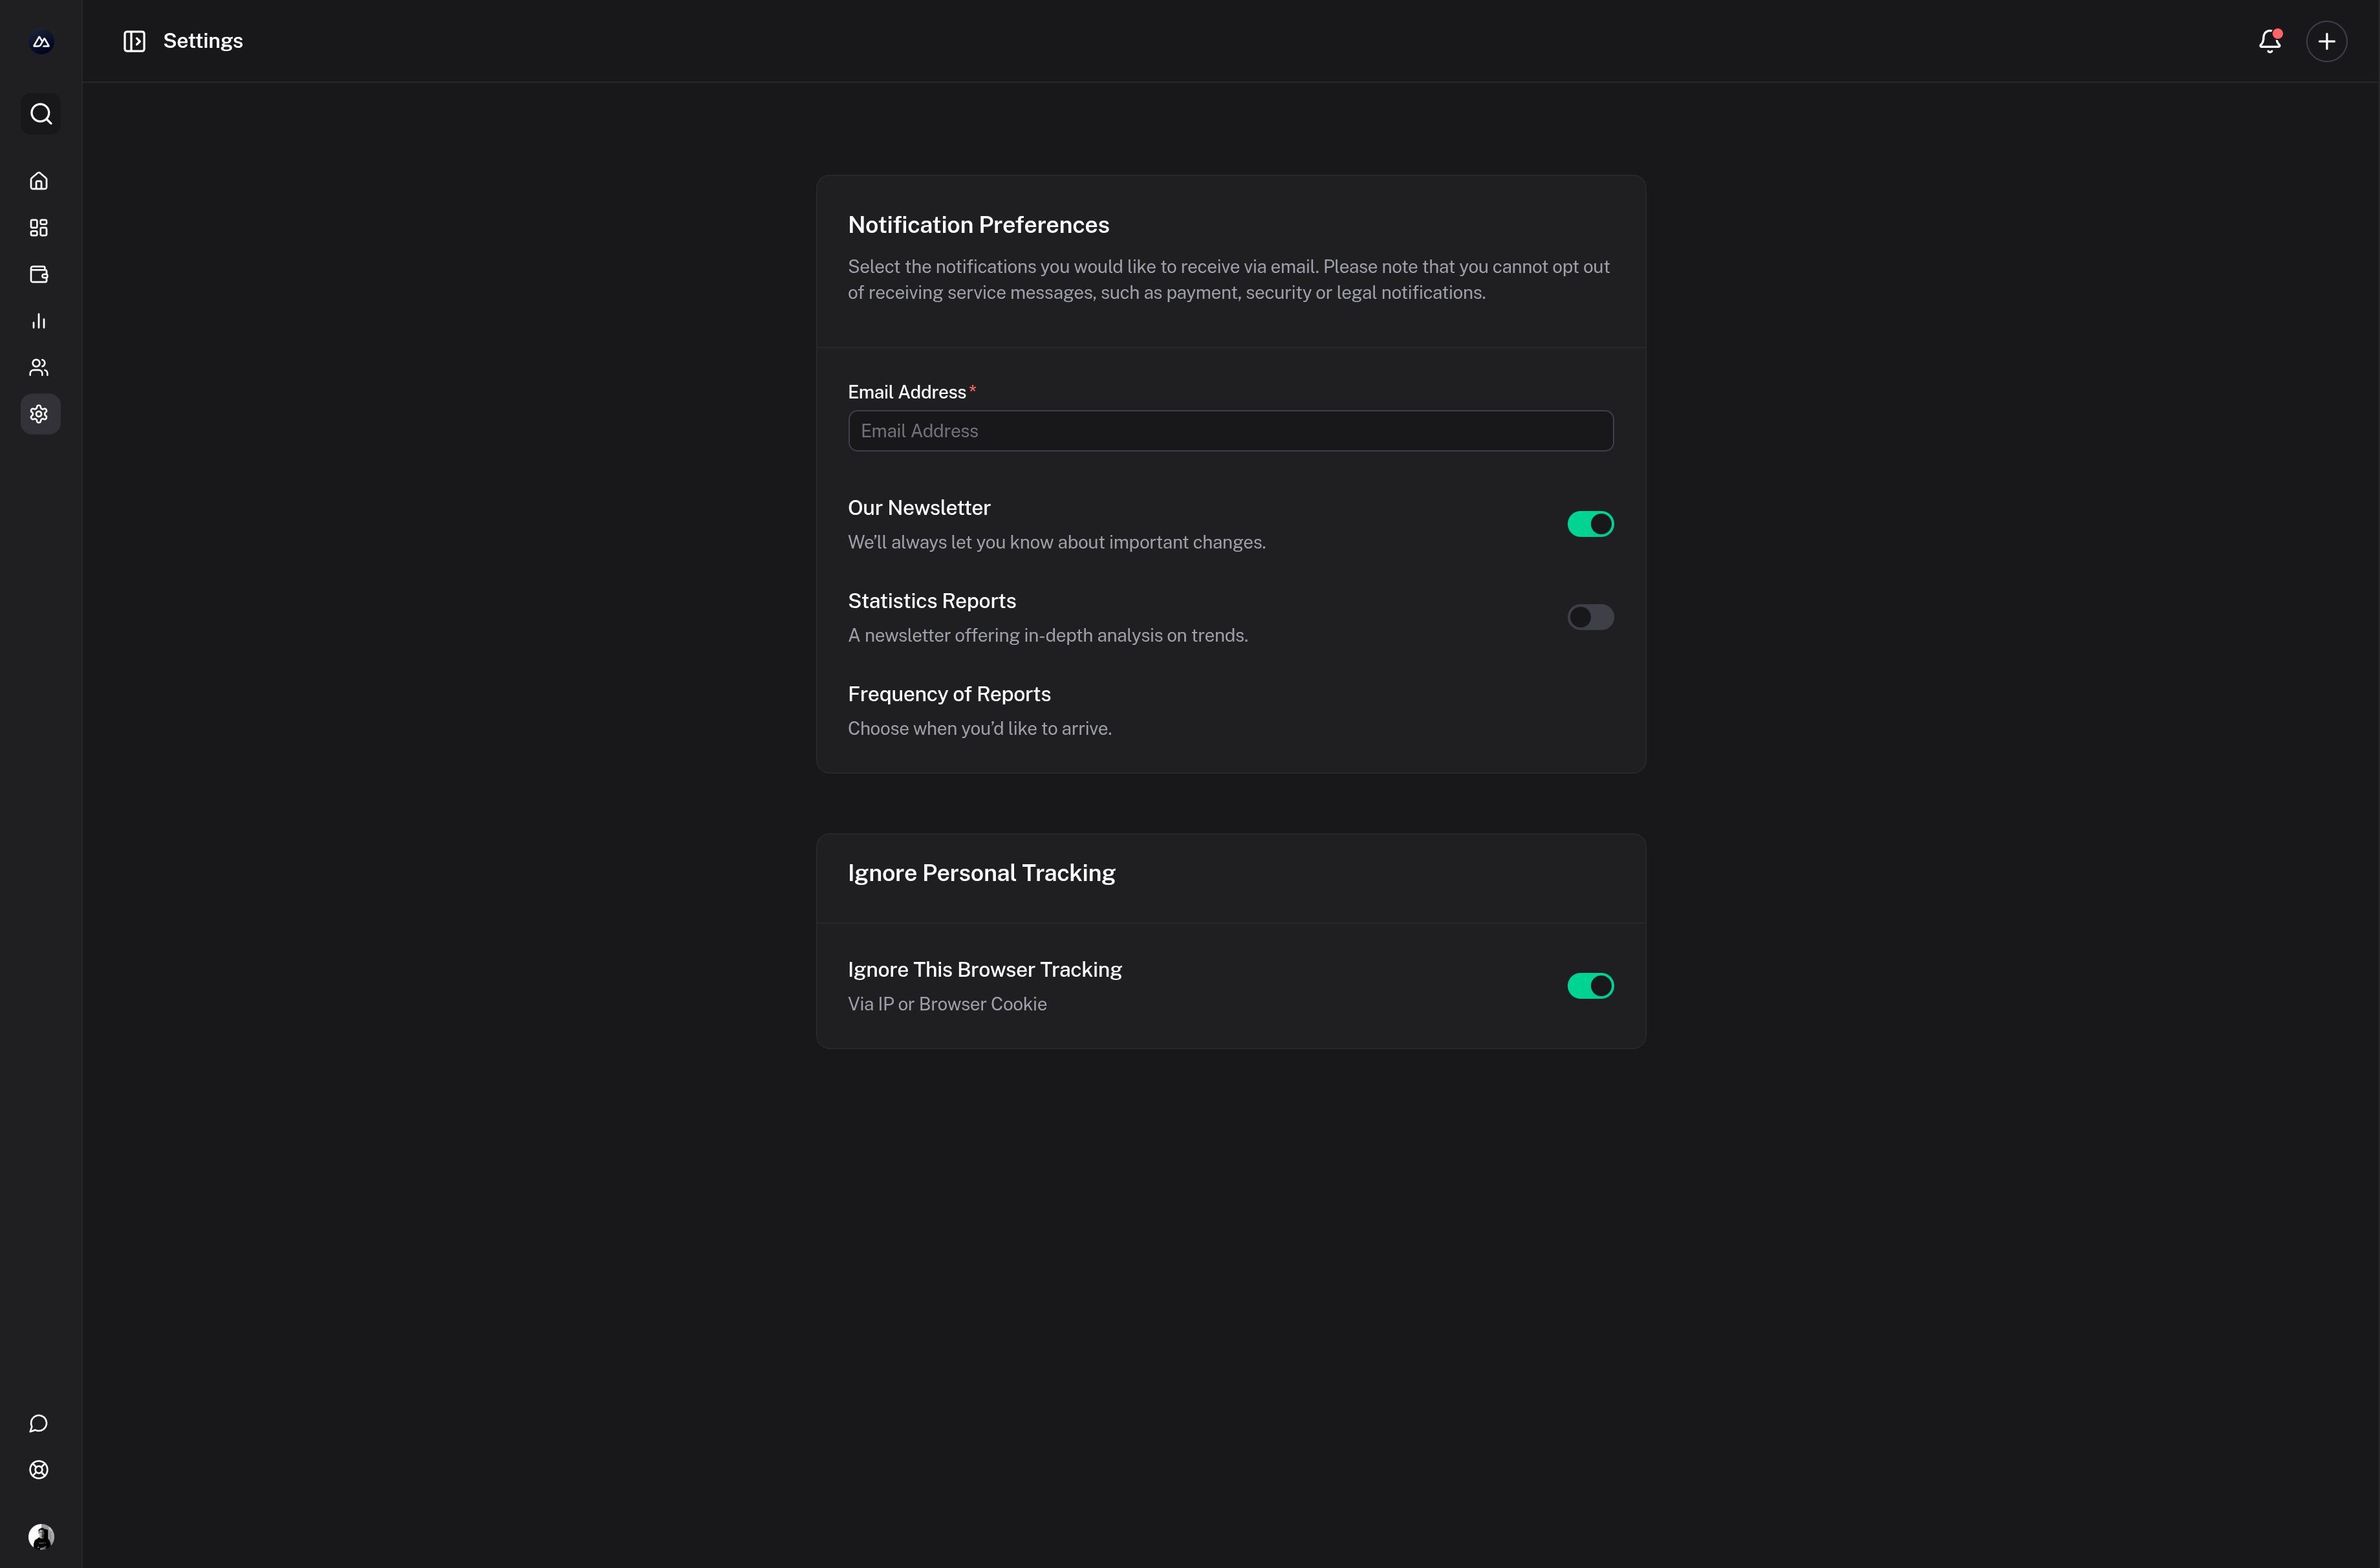Image resolution: width=2380 pixels, height=1568 pixels.
Task: Open the users/team sidebar icon
Action: [39, 367]
